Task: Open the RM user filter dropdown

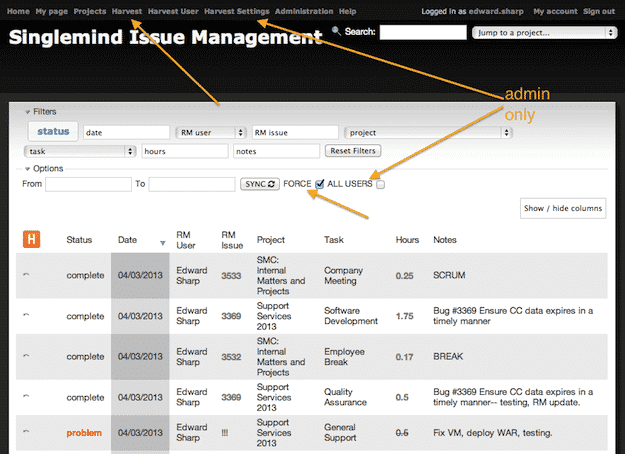Action: pos(211,132)
